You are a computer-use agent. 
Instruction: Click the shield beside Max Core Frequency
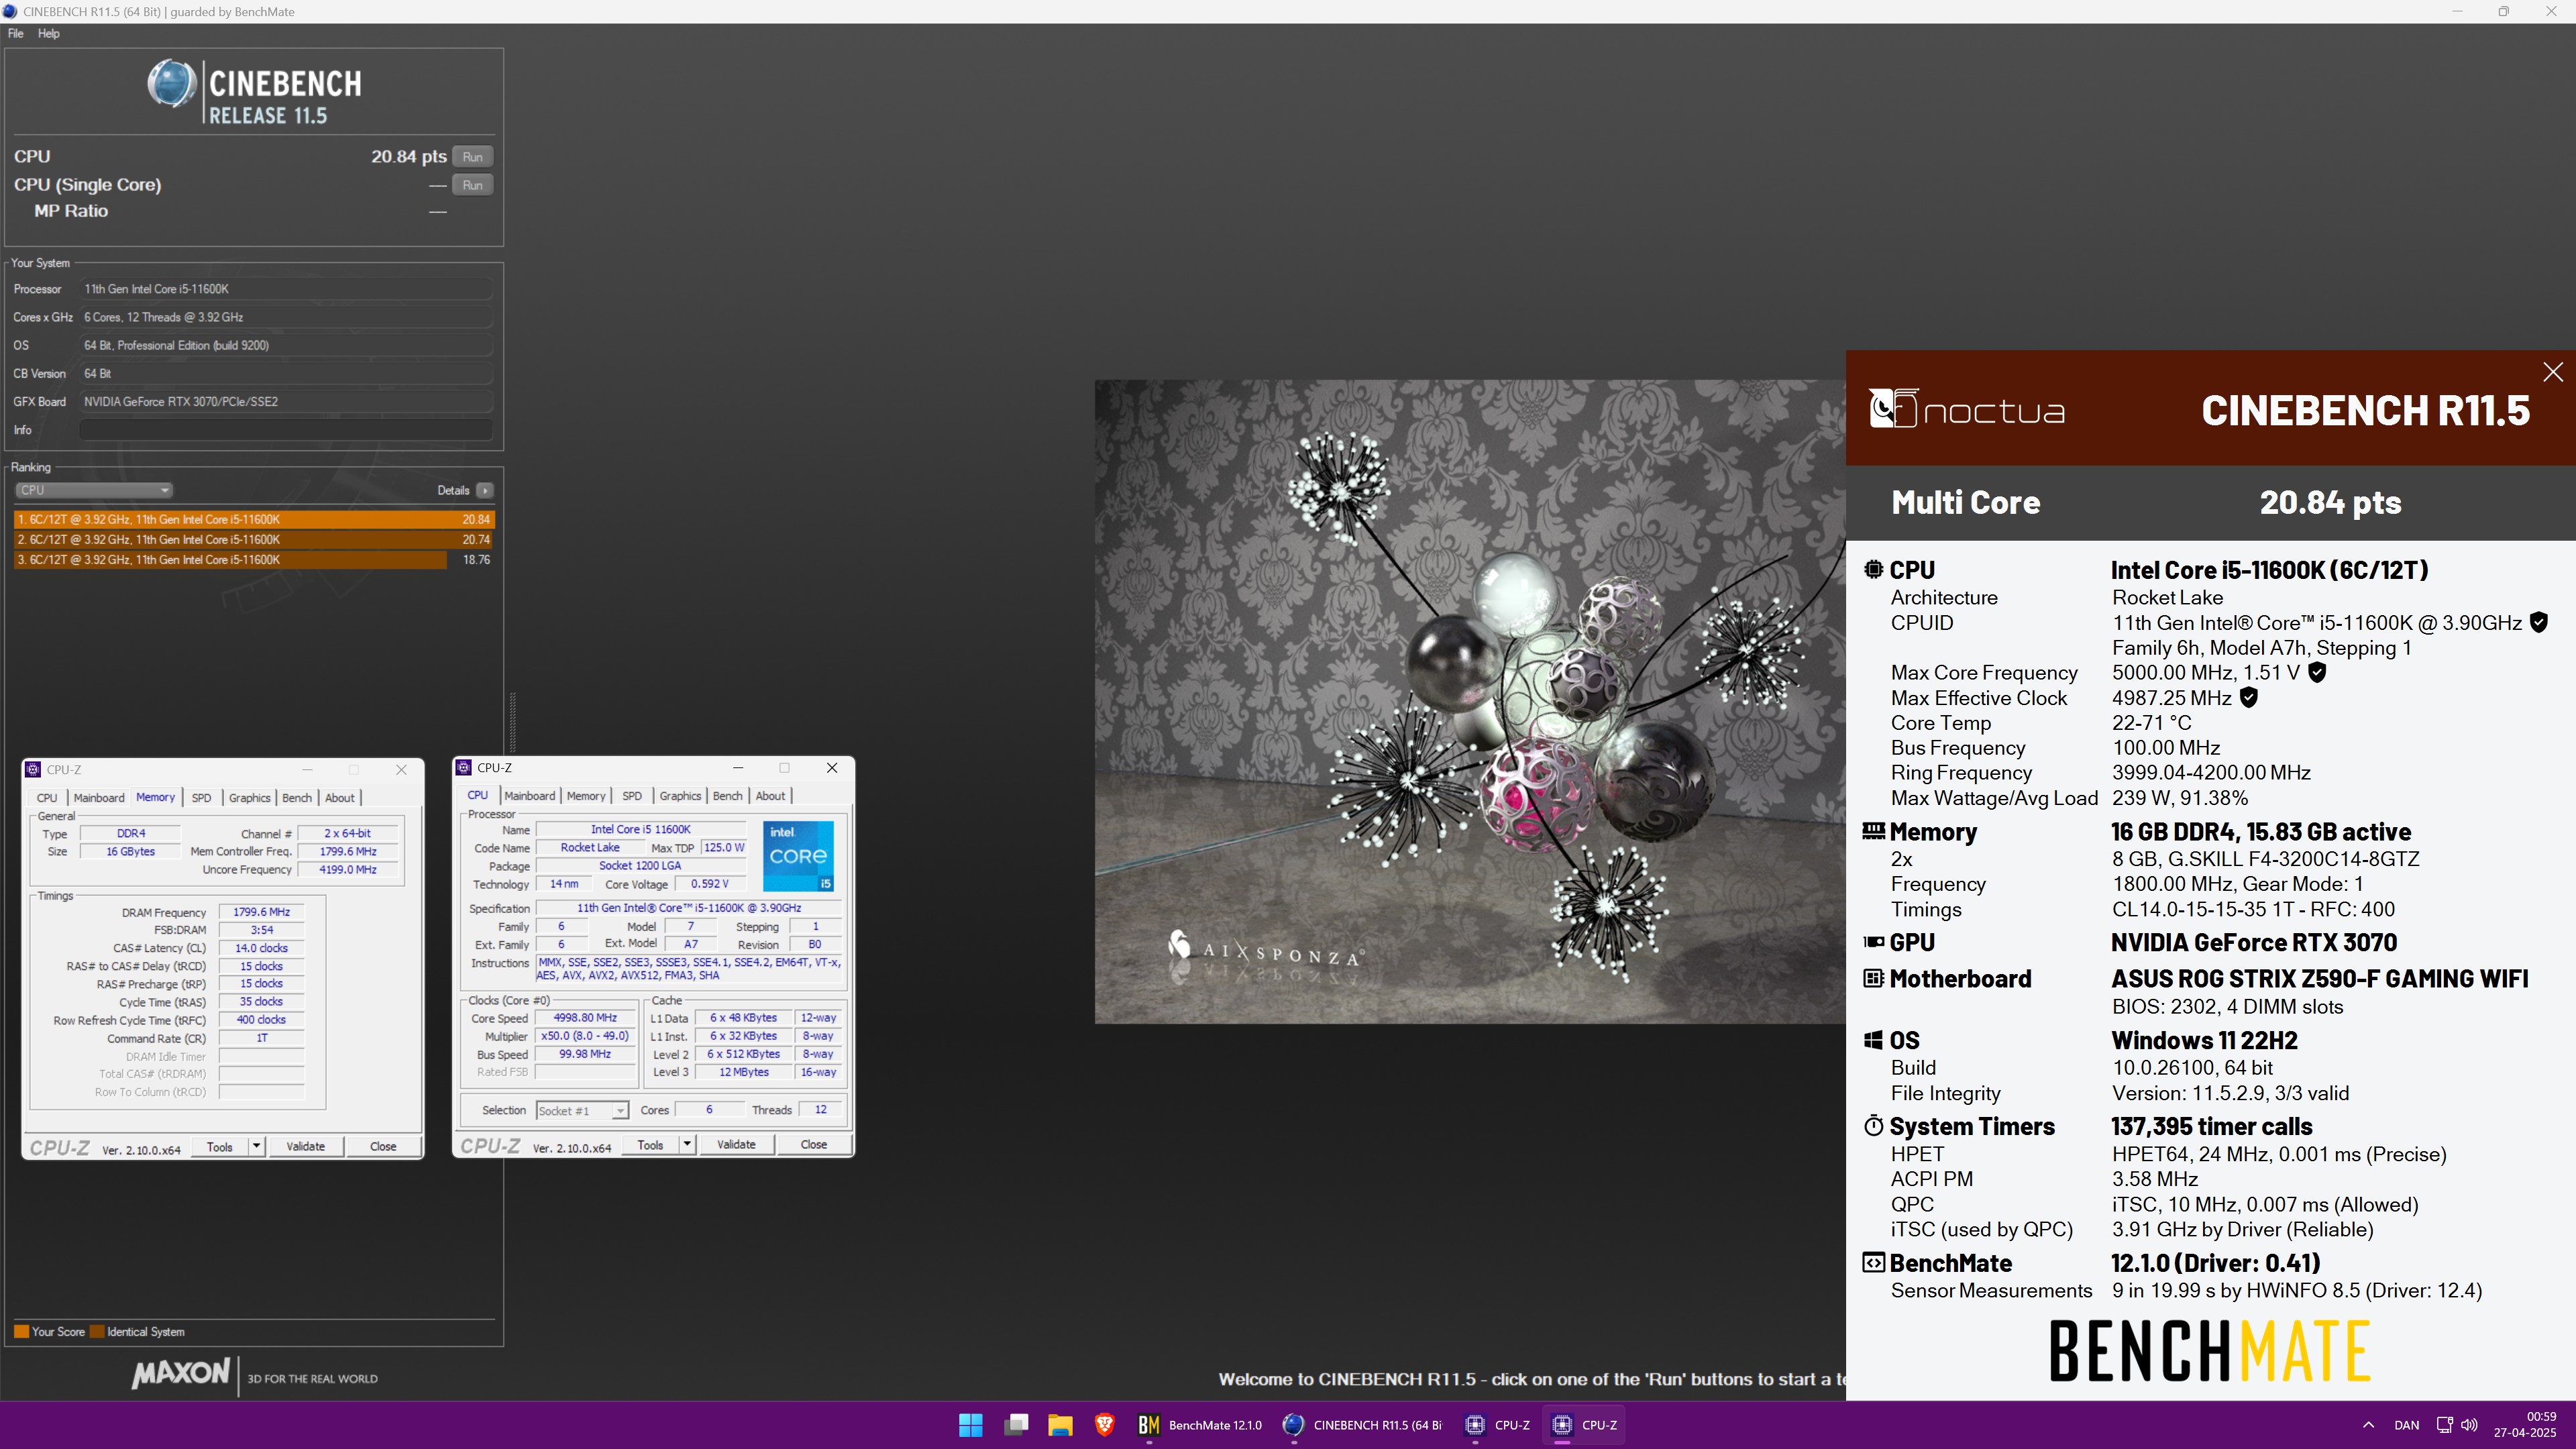coord(2316,672)
